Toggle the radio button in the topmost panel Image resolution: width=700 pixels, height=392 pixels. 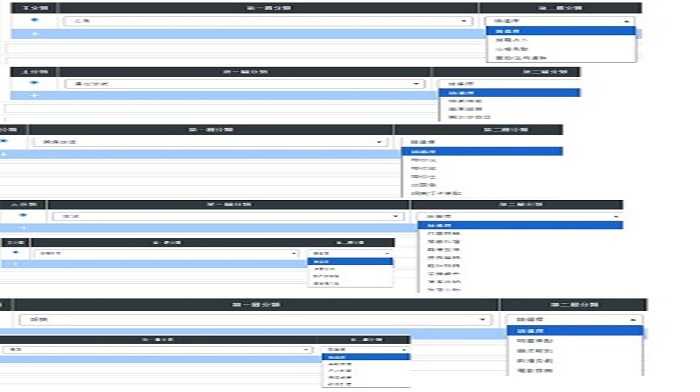pyautogui.click(x=34, y=20)
